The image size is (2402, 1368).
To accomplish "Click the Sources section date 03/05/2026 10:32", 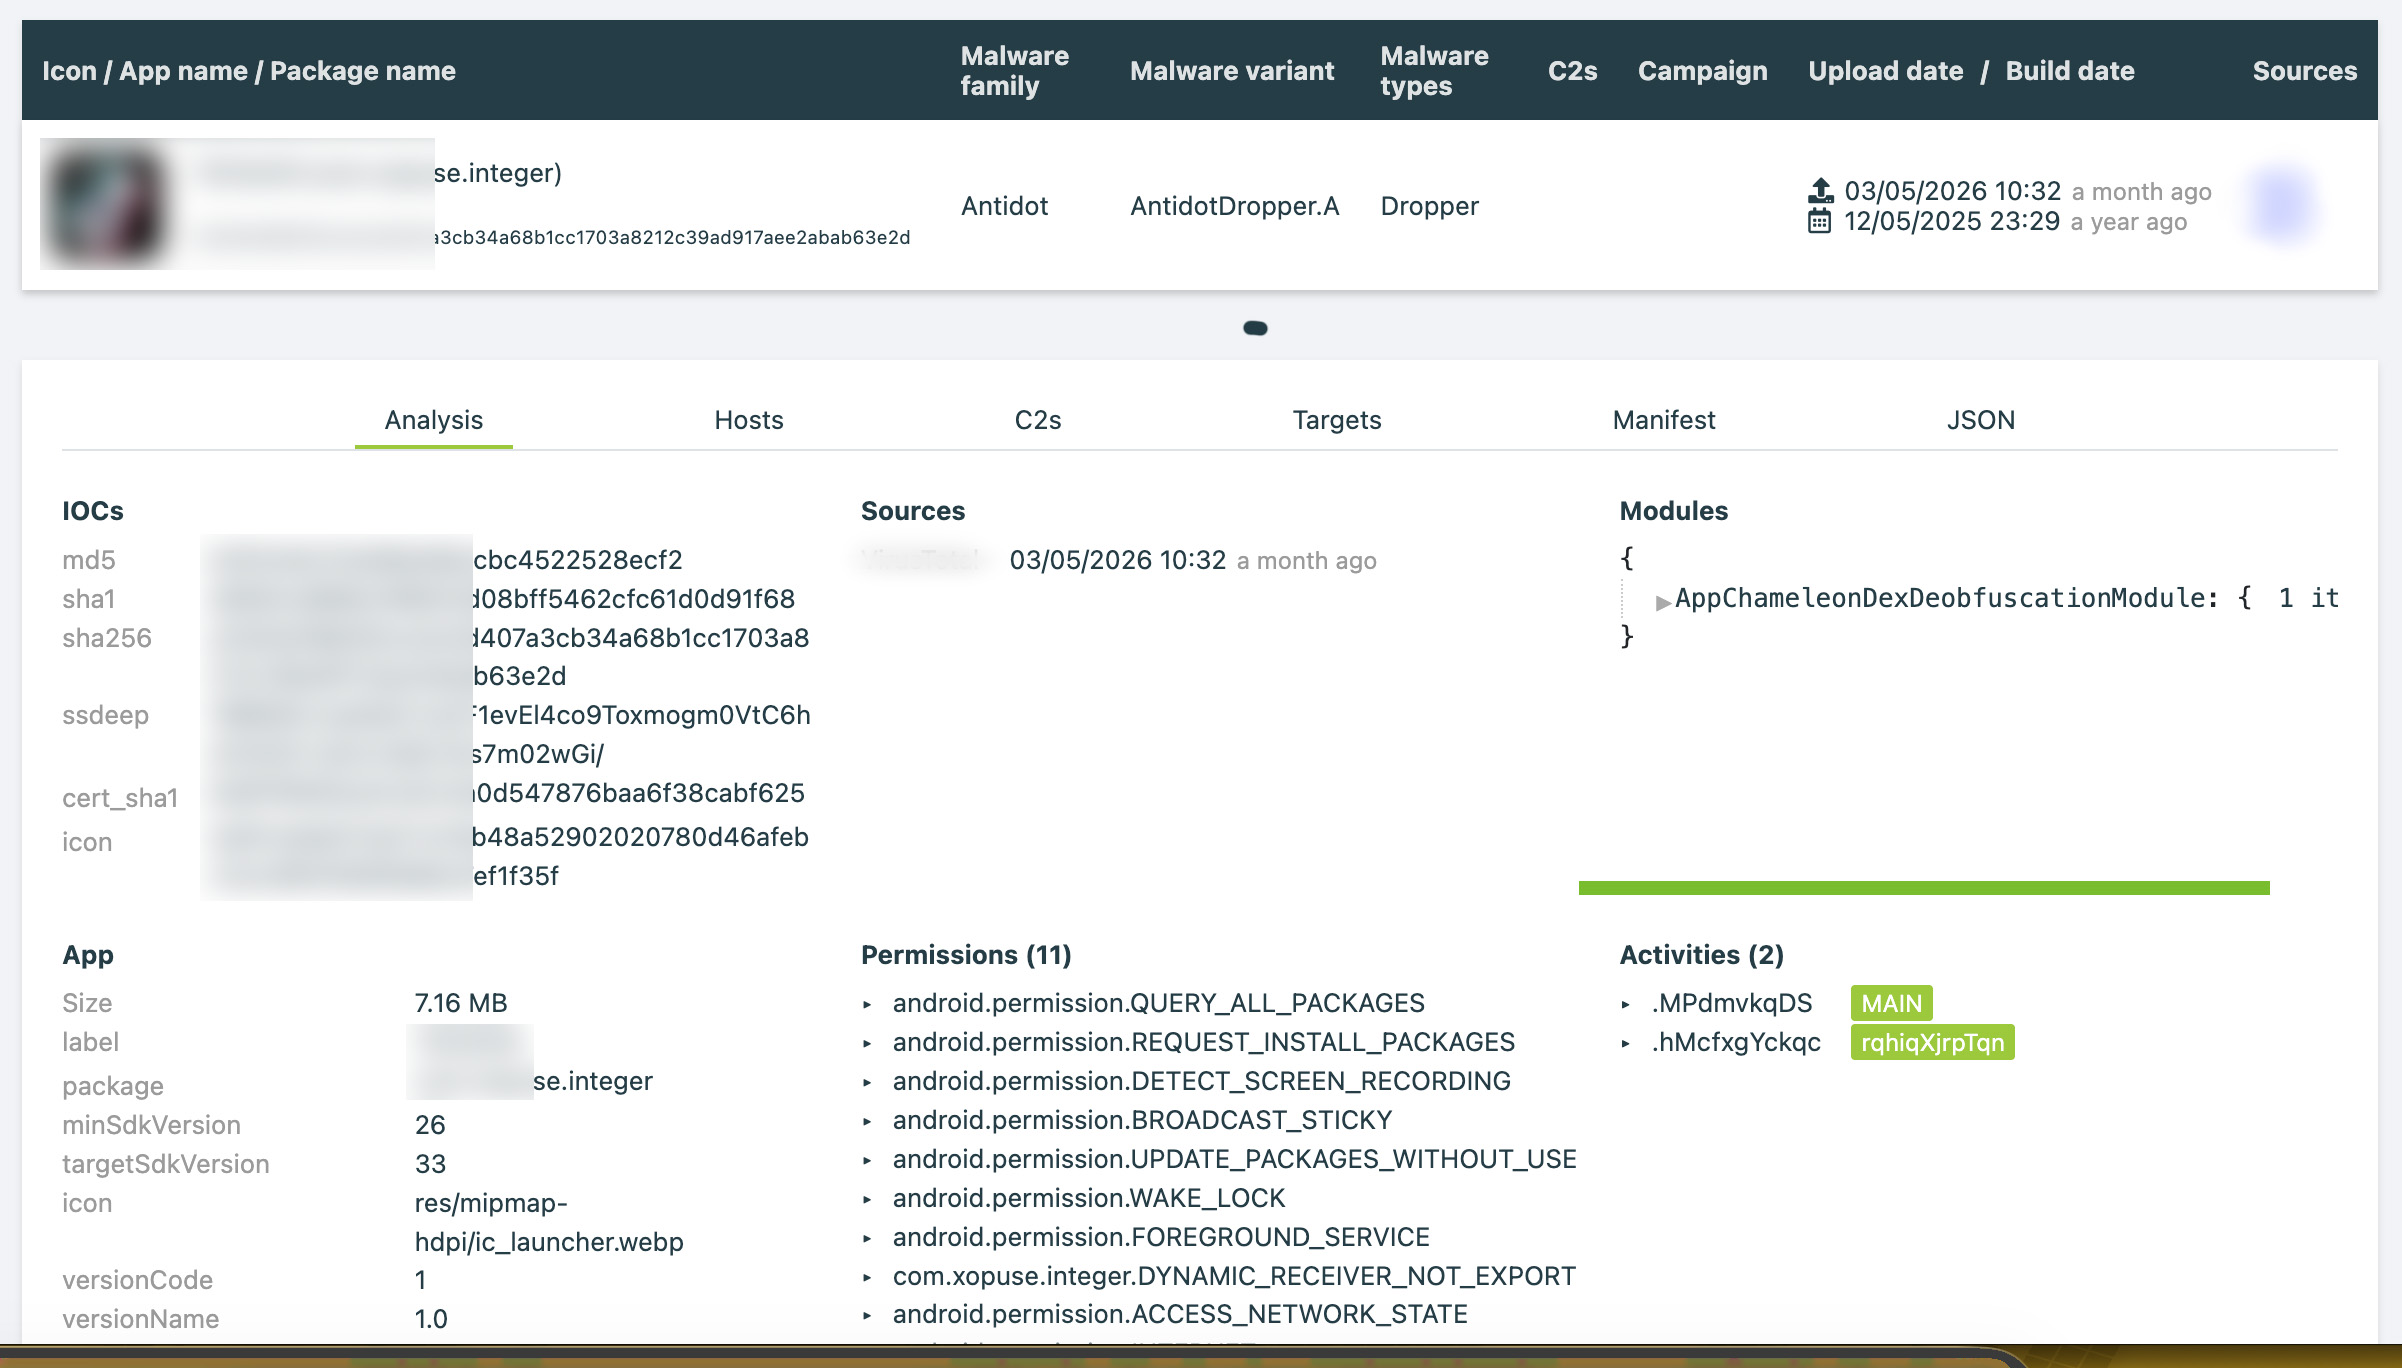I will click(x=1118, y=560).
